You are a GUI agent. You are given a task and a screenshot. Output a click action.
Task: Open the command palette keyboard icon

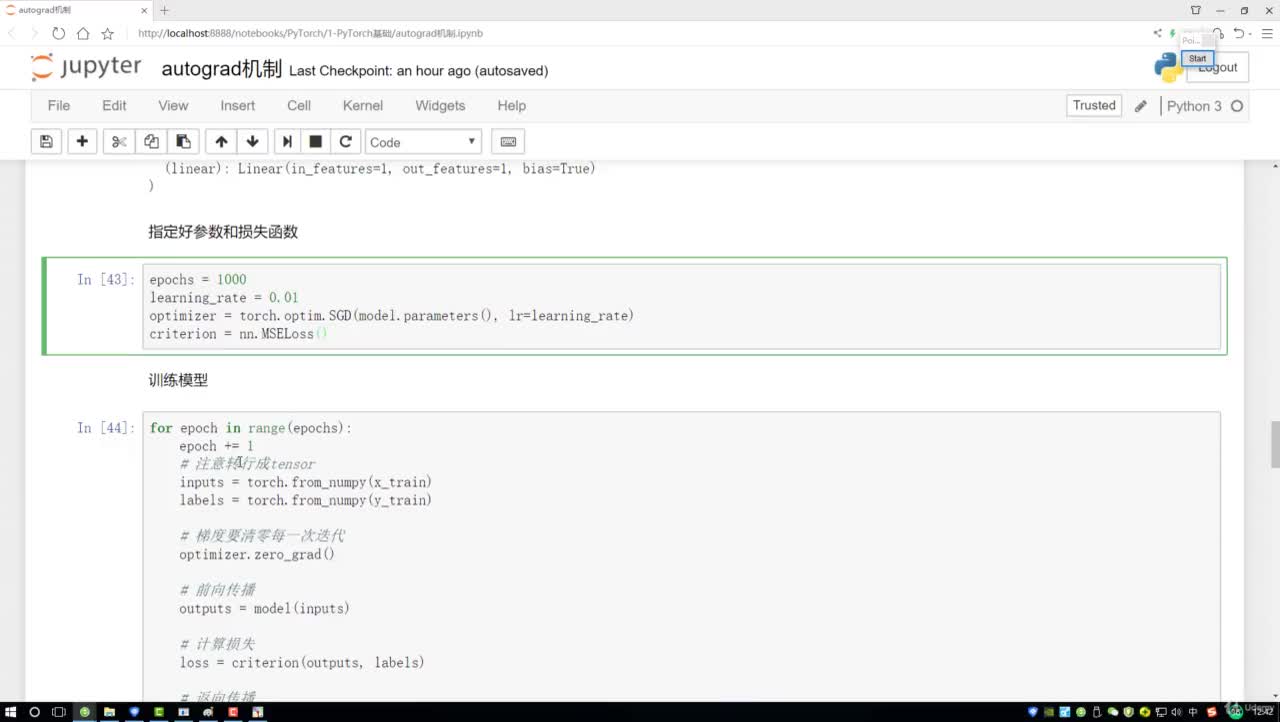coord(508,142)
